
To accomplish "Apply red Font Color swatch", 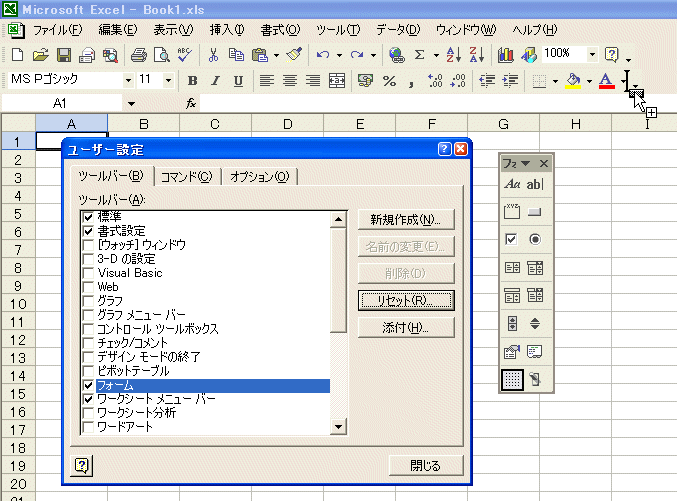I will 607,81.
